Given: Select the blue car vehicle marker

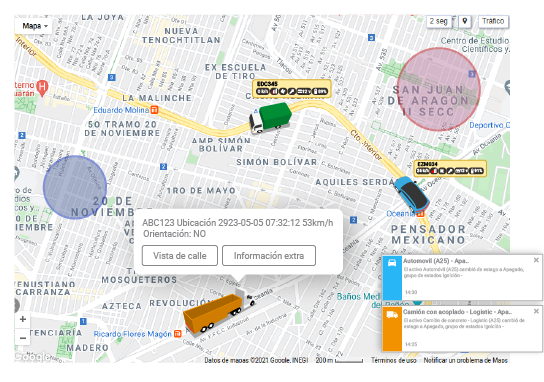Looking at the screenshot, I should tap(412, 195).
